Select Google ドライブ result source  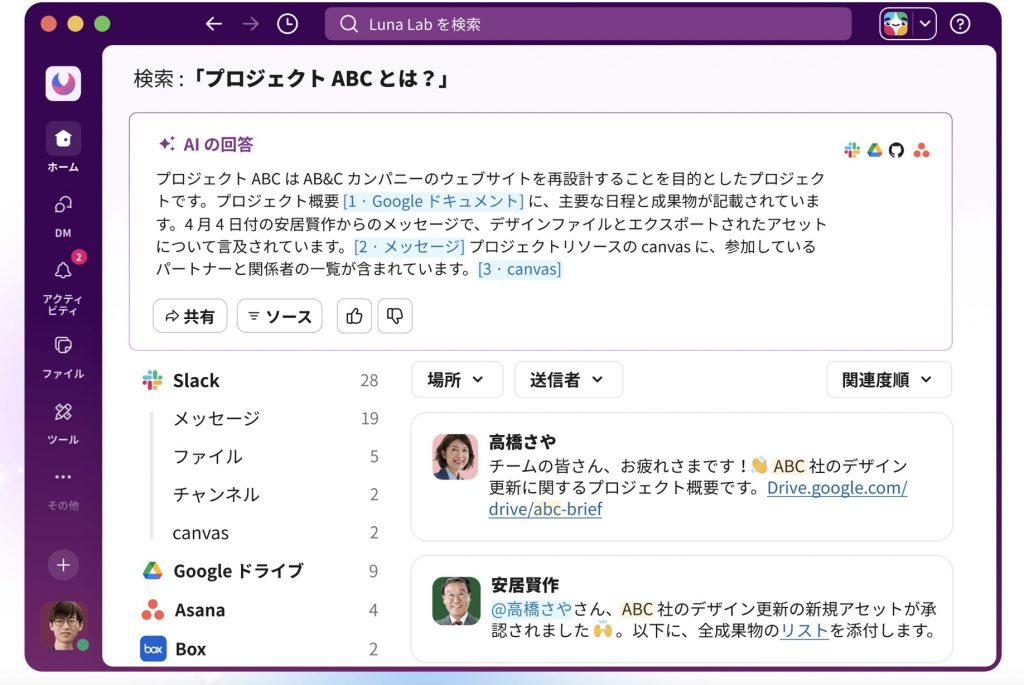[x=238, y=571]
